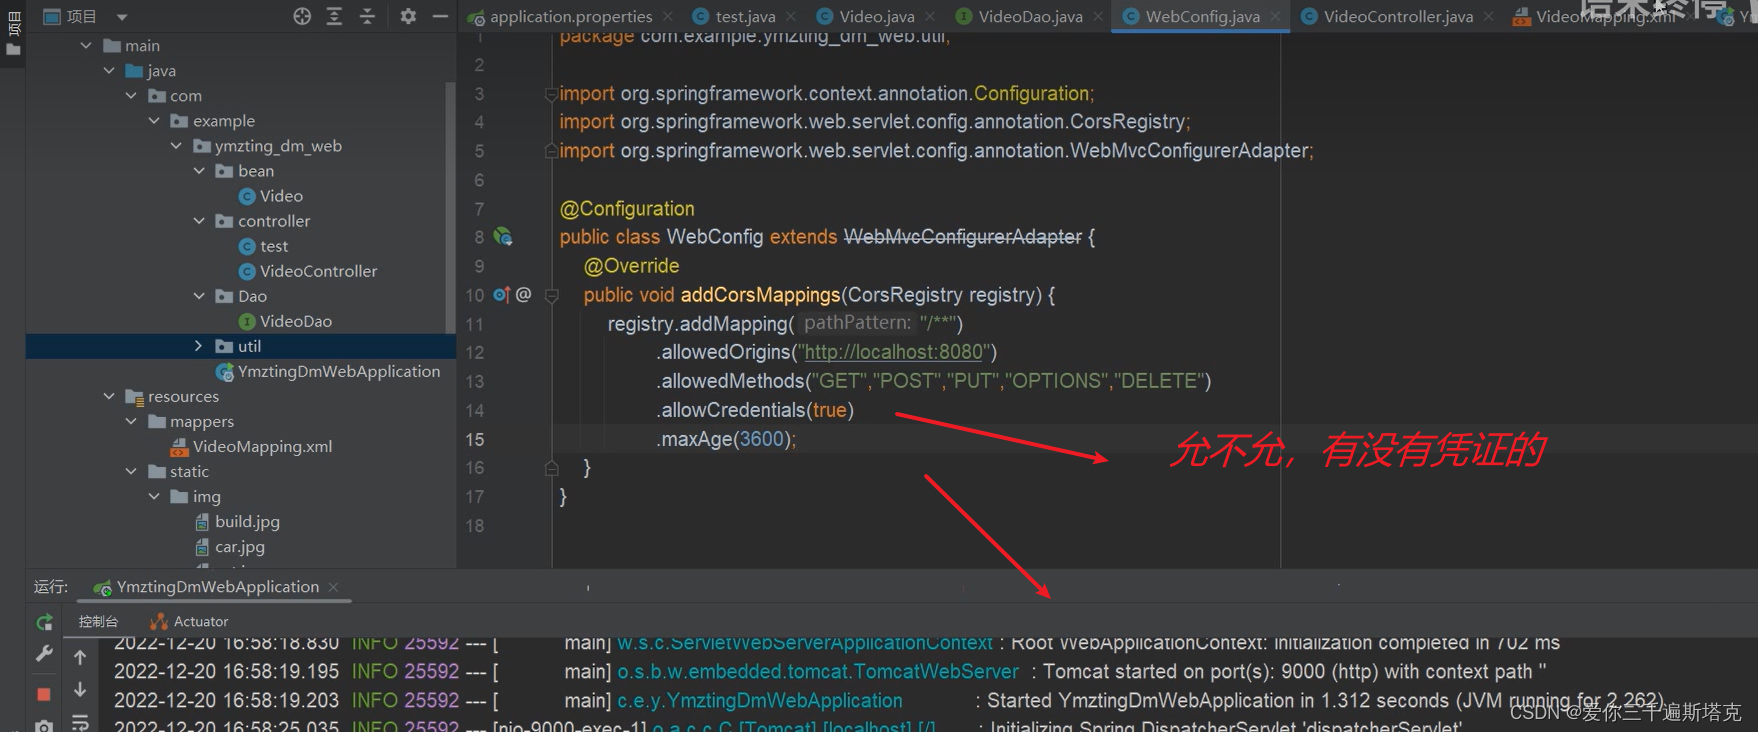Click the camera thread dump icon
Viewport: 1758px width, 732px height.
pyautogui.click(x=44, y=725)
